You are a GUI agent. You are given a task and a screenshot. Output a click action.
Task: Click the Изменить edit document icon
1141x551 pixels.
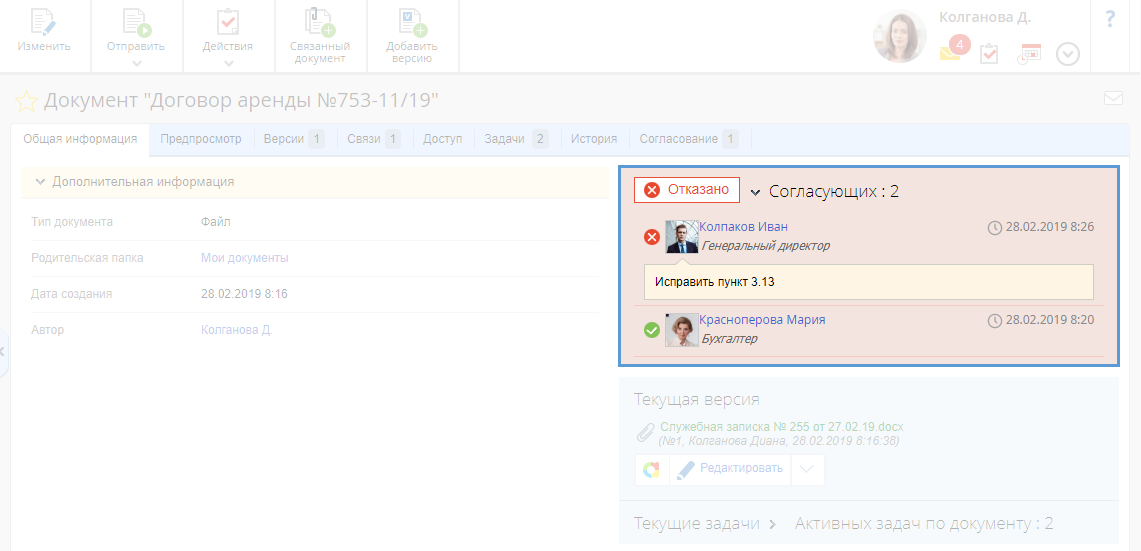tap(44, 24)
